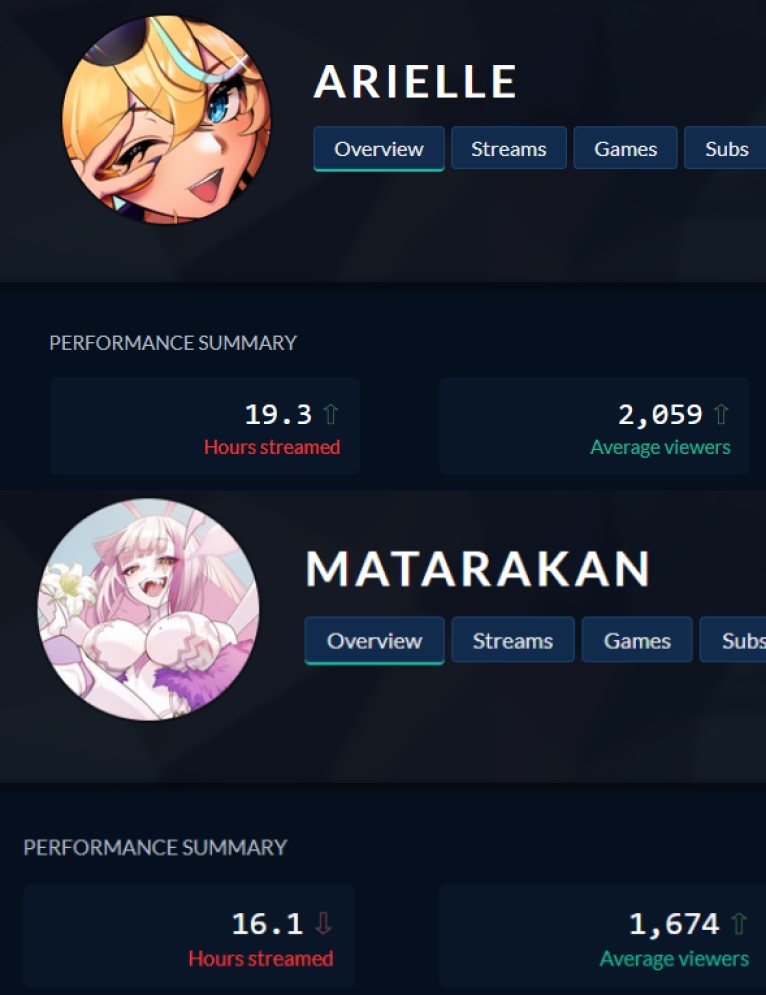
Task: Open Matarakan's Overview tab
Action: pos(374,640)
